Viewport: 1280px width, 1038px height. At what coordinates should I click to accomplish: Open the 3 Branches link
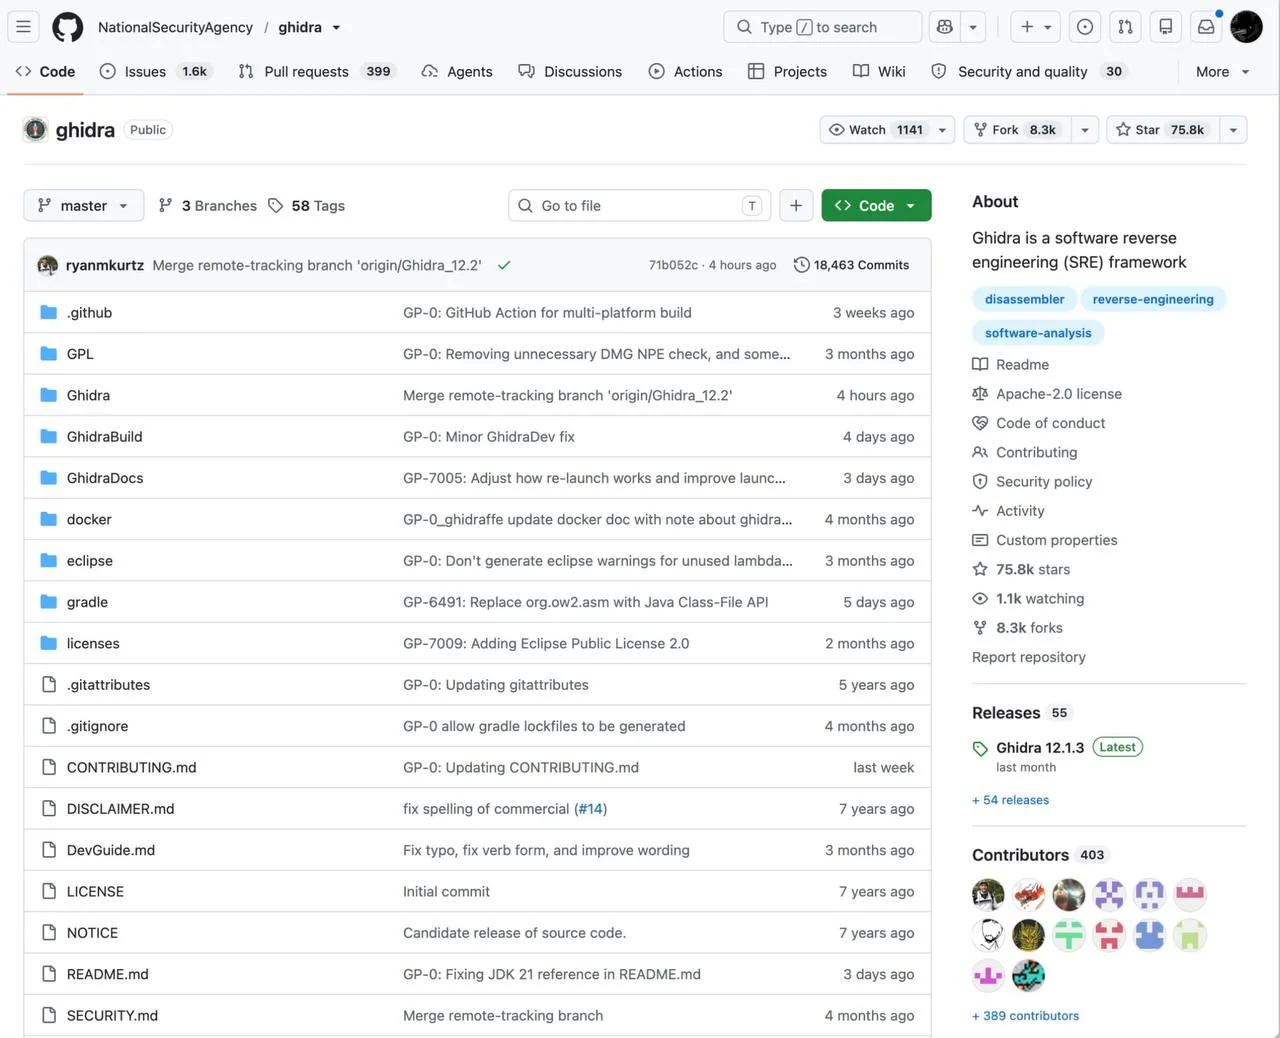[x=208, y=206]
